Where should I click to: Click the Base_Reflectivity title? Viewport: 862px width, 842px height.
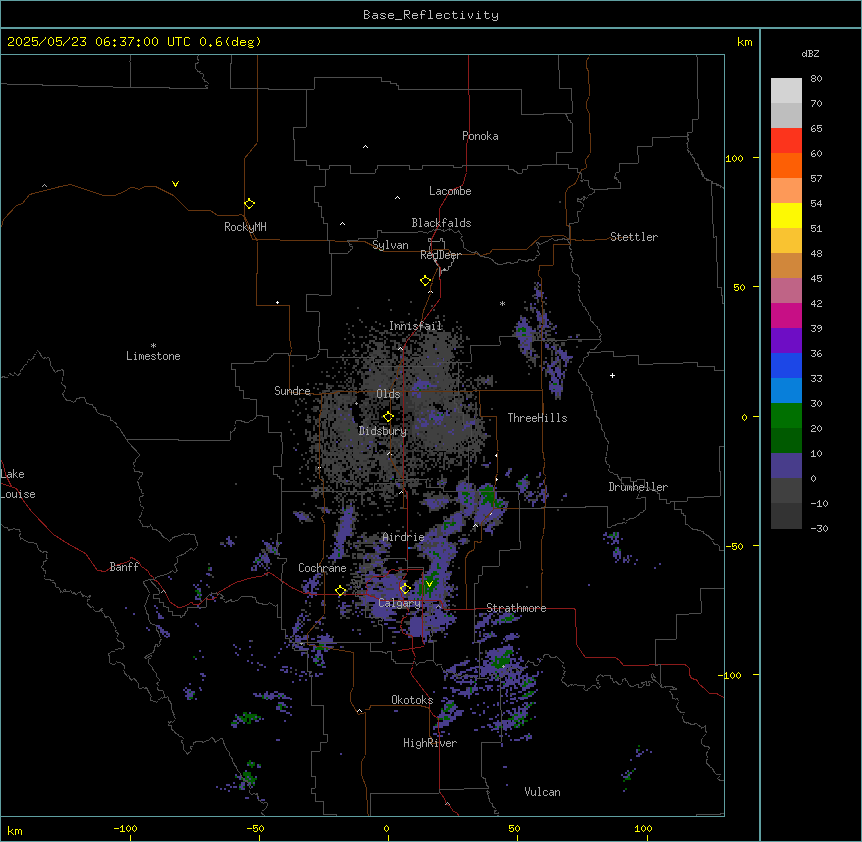(431, 15)
